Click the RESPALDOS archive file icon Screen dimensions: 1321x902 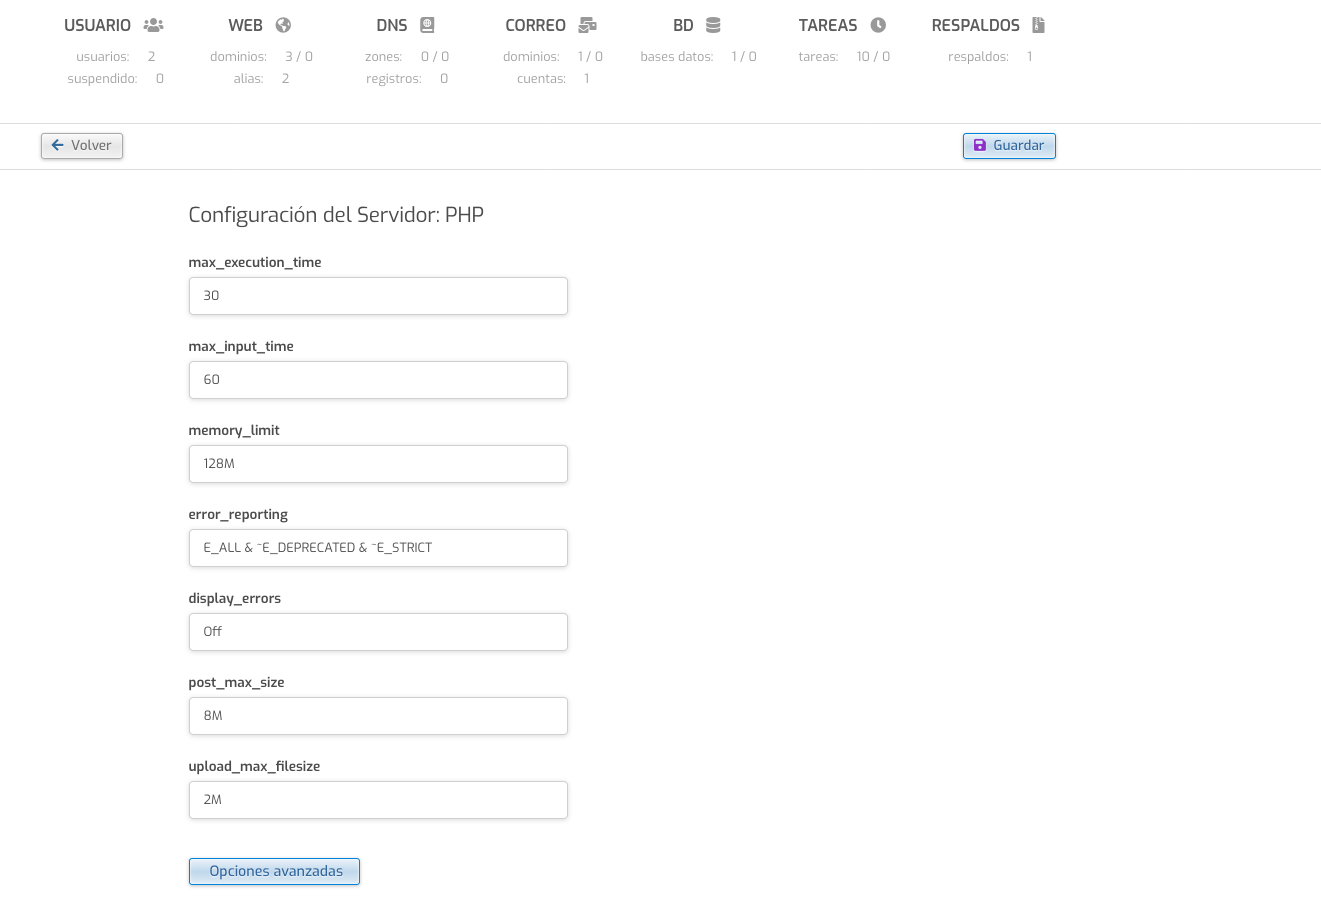click(1038, 25)
